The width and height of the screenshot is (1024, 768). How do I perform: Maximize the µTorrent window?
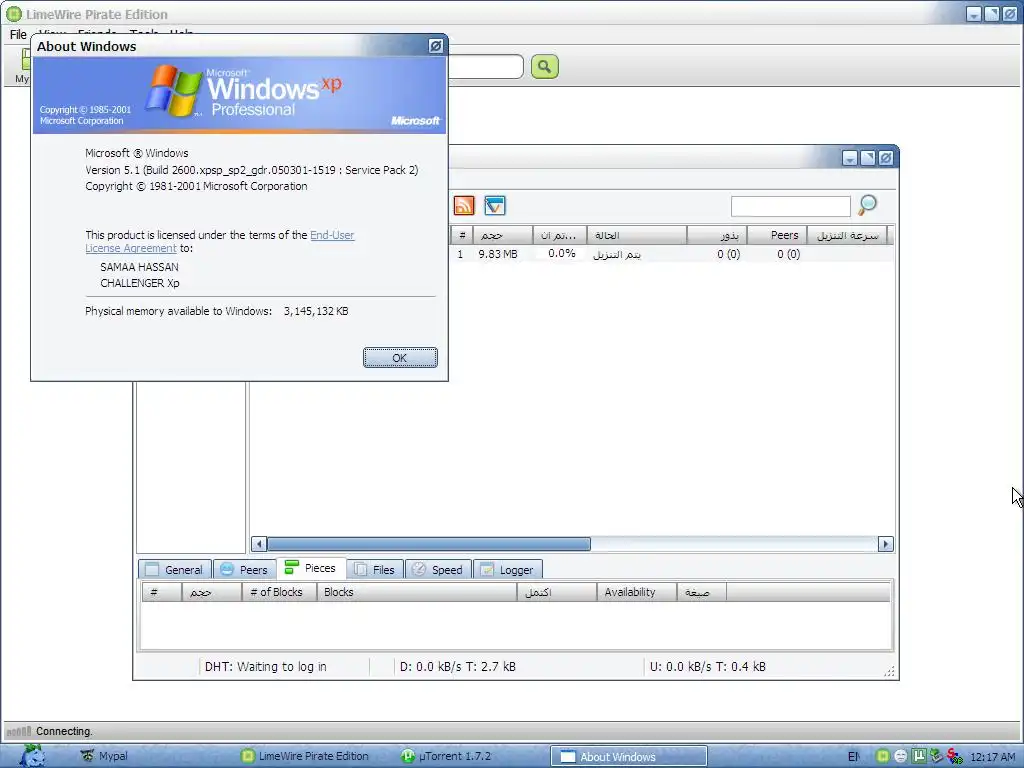point(868,158)
